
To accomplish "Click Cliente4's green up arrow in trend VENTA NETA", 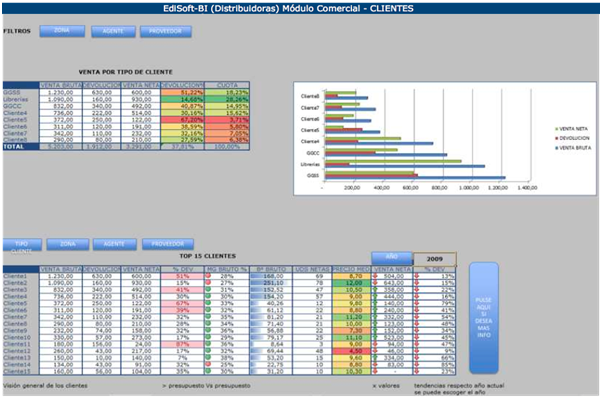I will pyautogui.click(x=375, y=296).
